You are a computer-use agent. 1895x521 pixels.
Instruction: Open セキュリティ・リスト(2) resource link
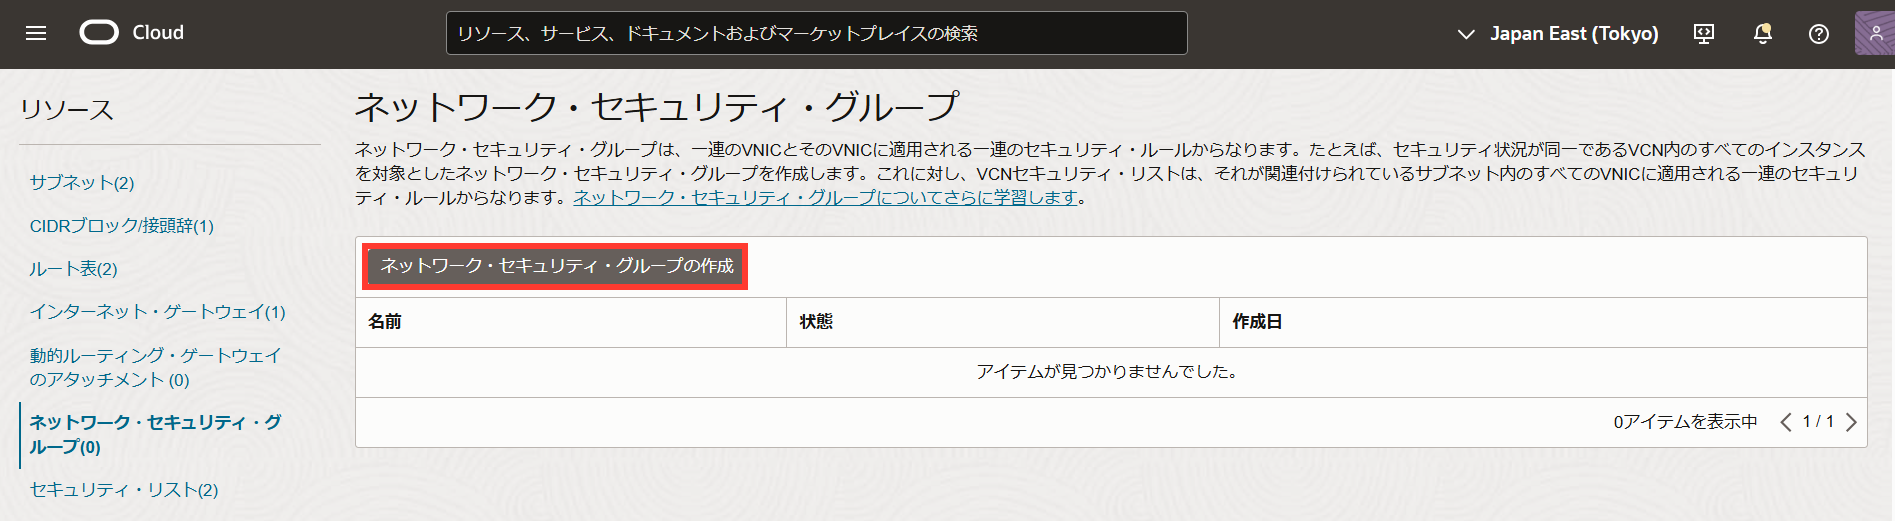click(x=124, y=490)
